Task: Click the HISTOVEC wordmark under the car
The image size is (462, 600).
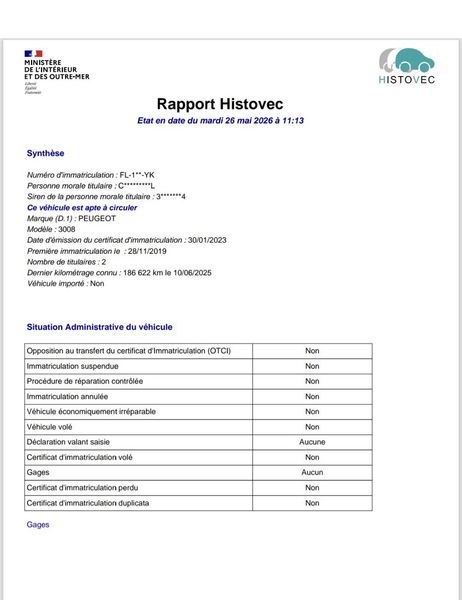Action: click(x=407, y=80)
